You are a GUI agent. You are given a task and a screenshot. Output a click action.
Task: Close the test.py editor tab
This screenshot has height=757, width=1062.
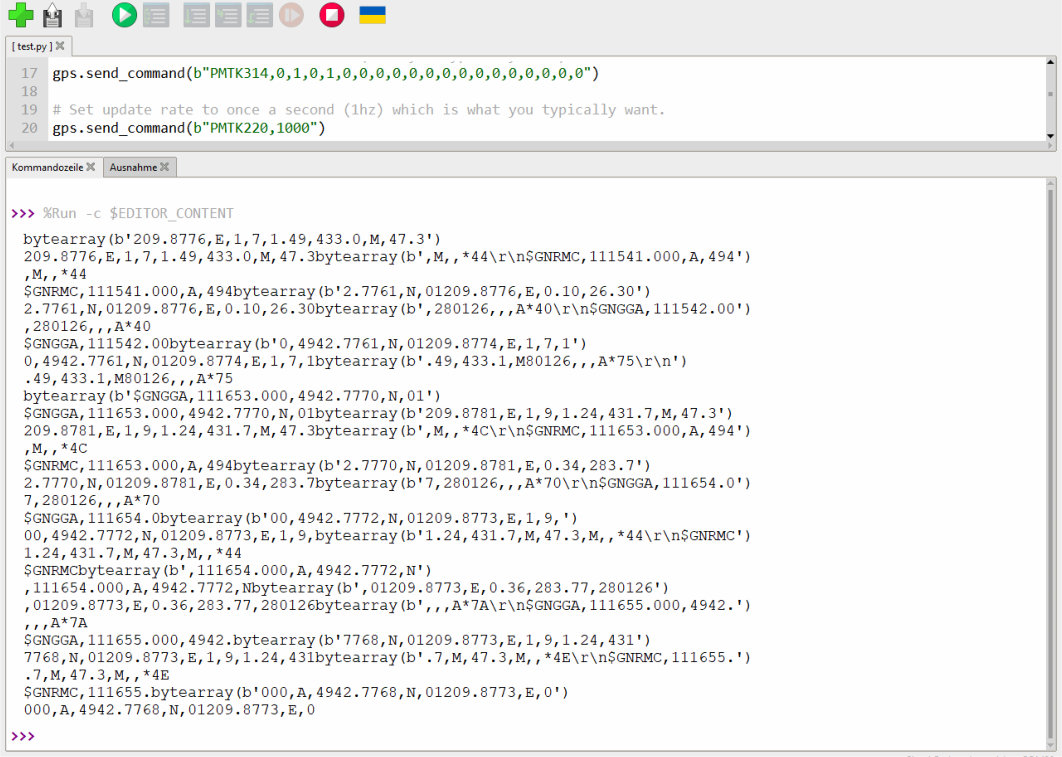click(60, 46)
